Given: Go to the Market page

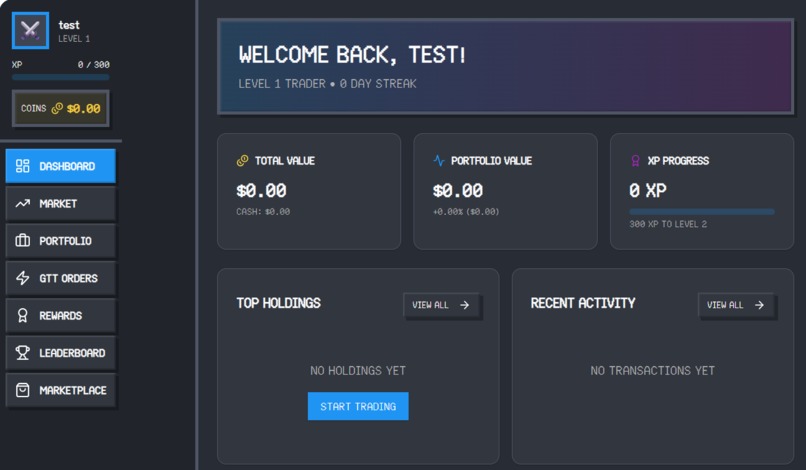Looking at the screenshot, I should tap(61, 204).
